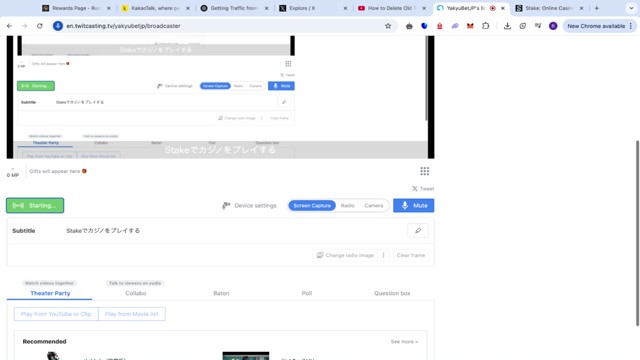Switch broadcast mode to Camera

373,205
